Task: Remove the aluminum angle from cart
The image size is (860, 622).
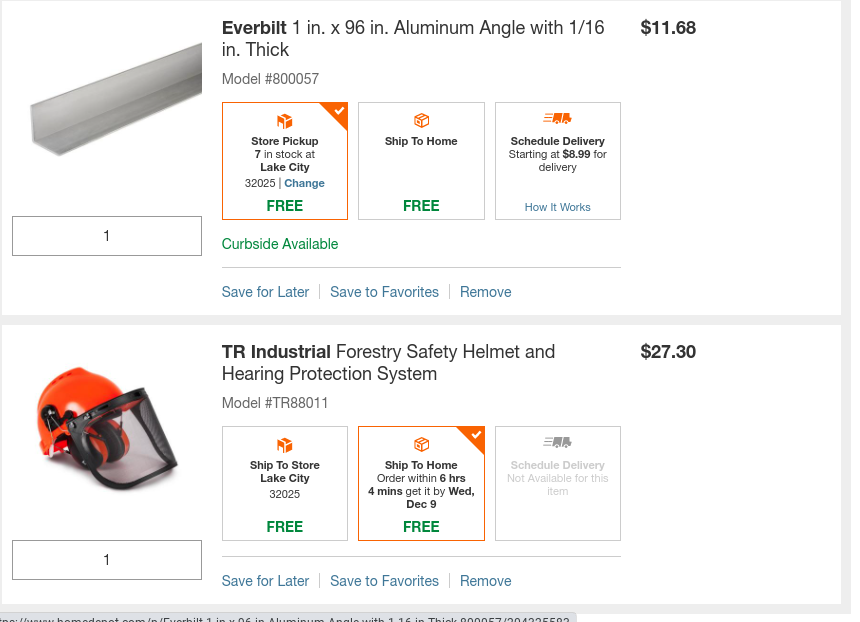Action: pyautogui.click(x=486, y=292)
